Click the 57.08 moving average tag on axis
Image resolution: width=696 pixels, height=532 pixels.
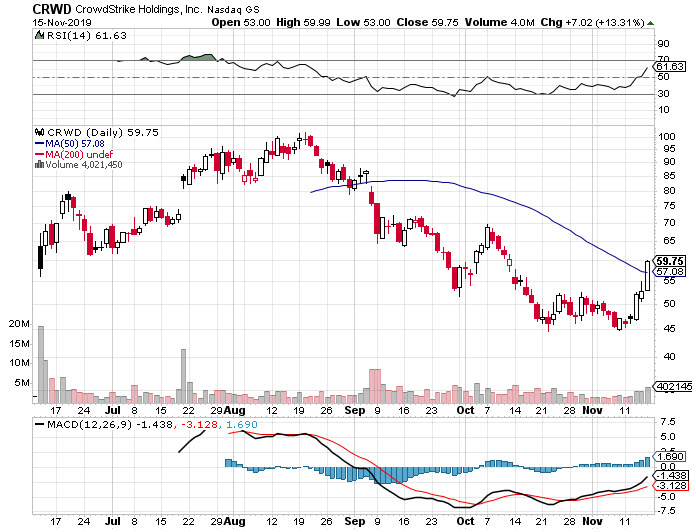point(670,271)
